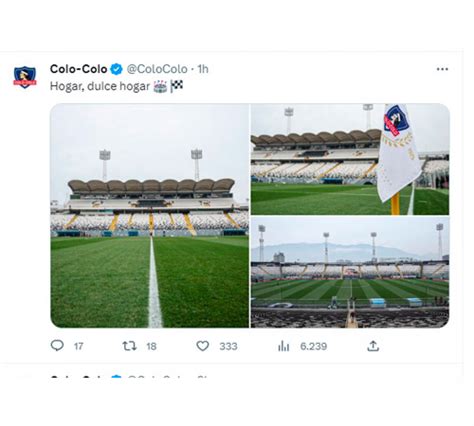Click the views count 6.239
This screenshot has height=426, width=474.
pyautogui.click(x=313, y=346)
